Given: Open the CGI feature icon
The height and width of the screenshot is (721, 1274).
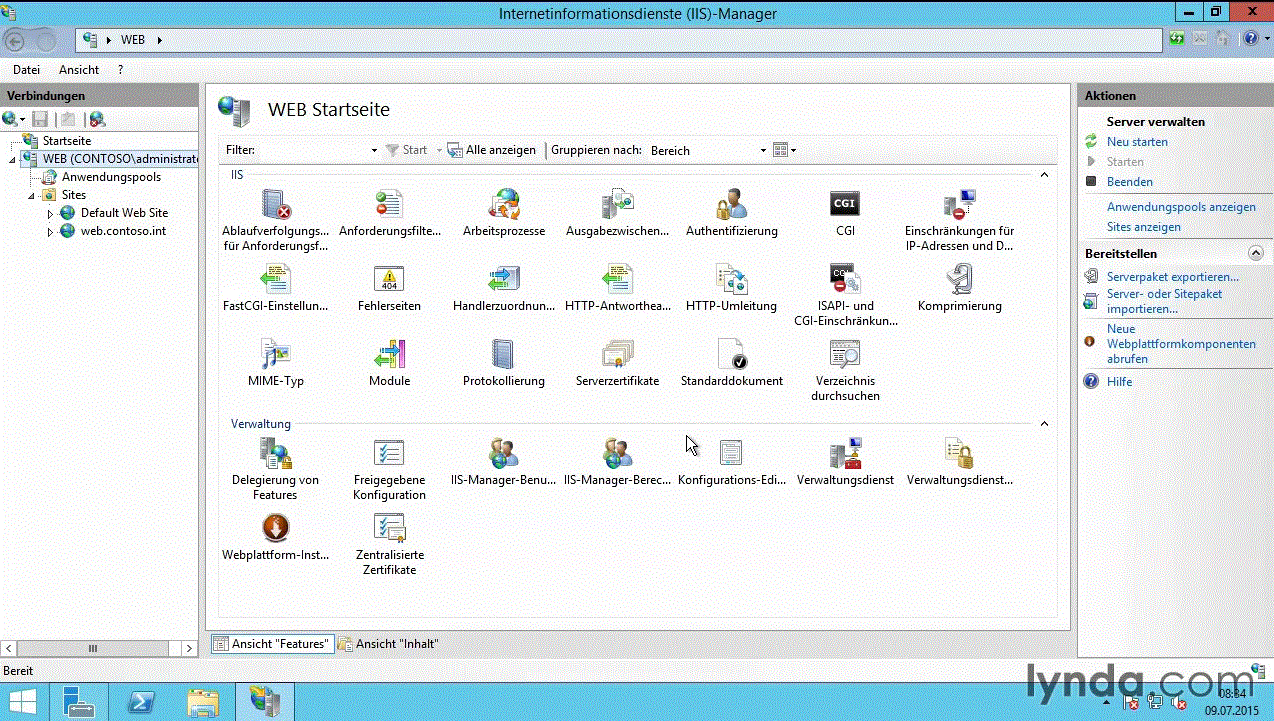Looking at the screenshot, I should tap(845, 205).
